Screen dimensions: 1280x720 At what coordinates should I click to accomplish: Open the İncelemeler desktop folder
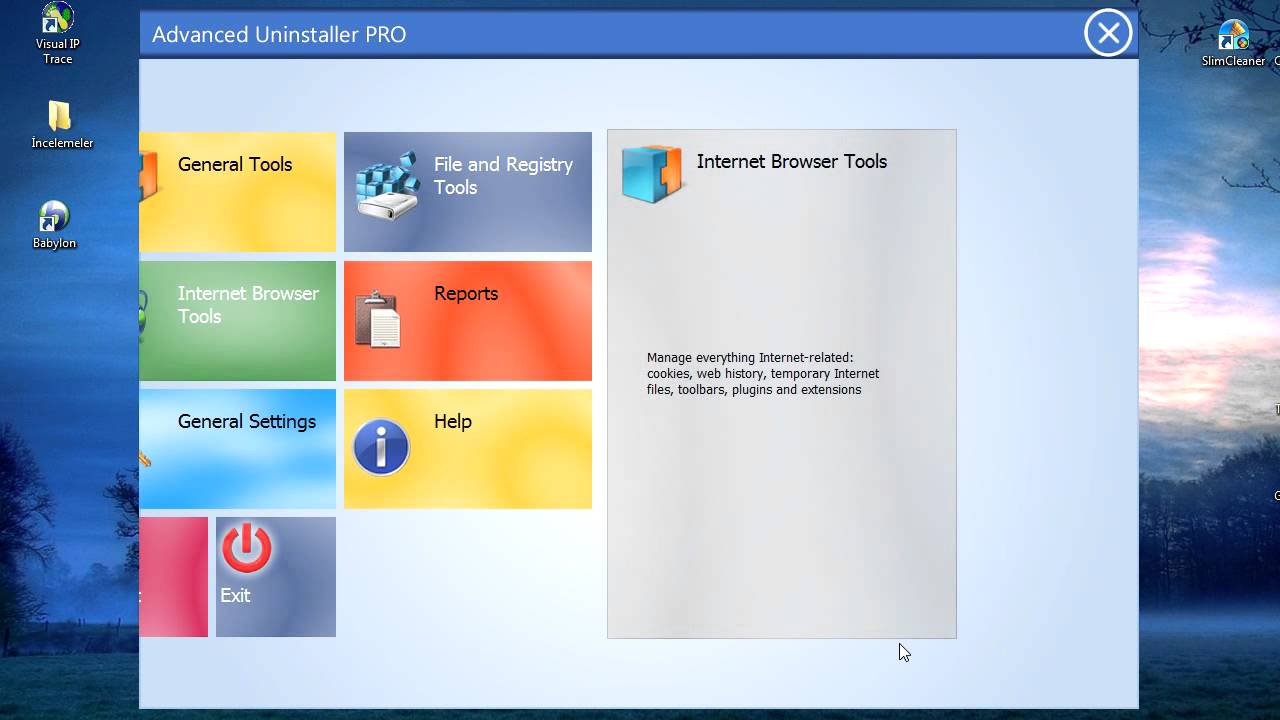pyautogui.click(x=62, y=125)
